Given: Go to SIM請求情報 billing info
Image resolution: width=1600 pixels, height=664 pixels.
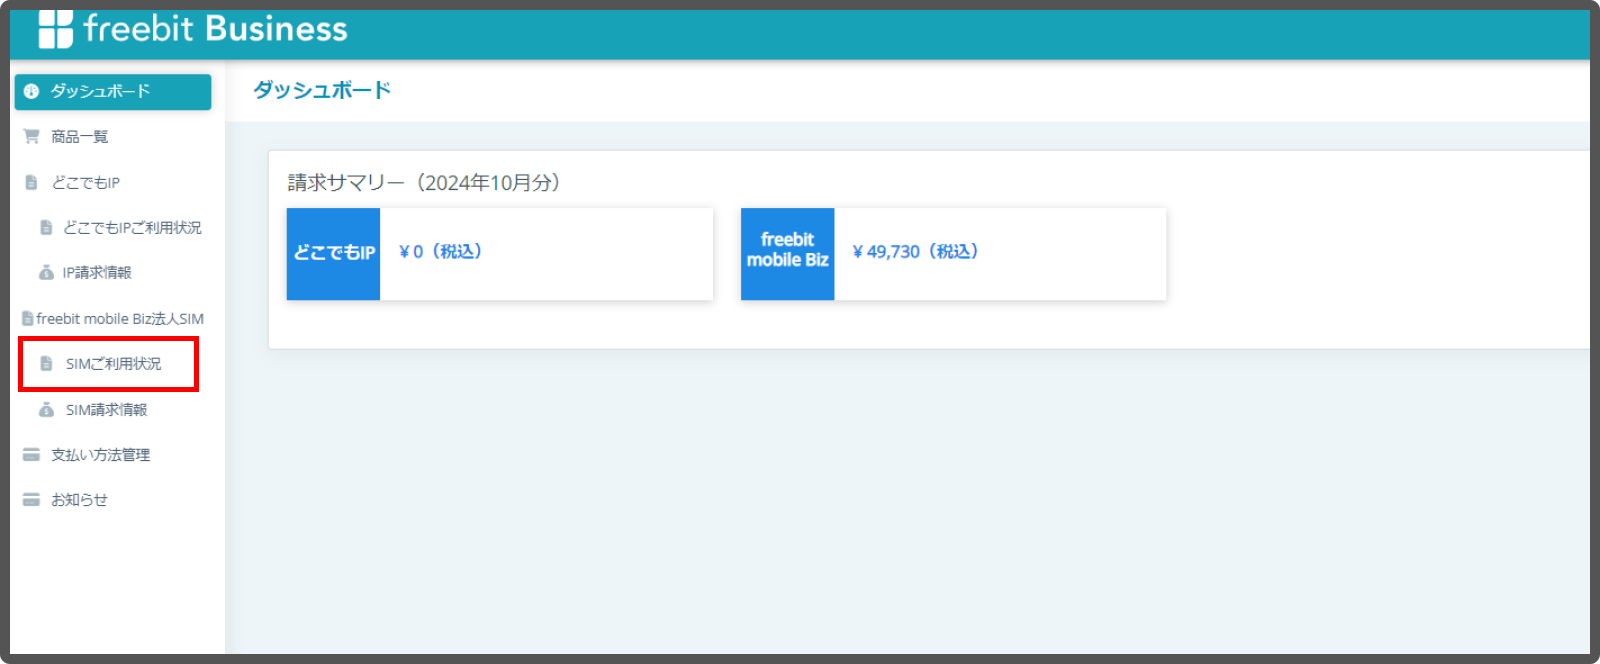Looking at the screenshot, I should [x=106, y=409].
